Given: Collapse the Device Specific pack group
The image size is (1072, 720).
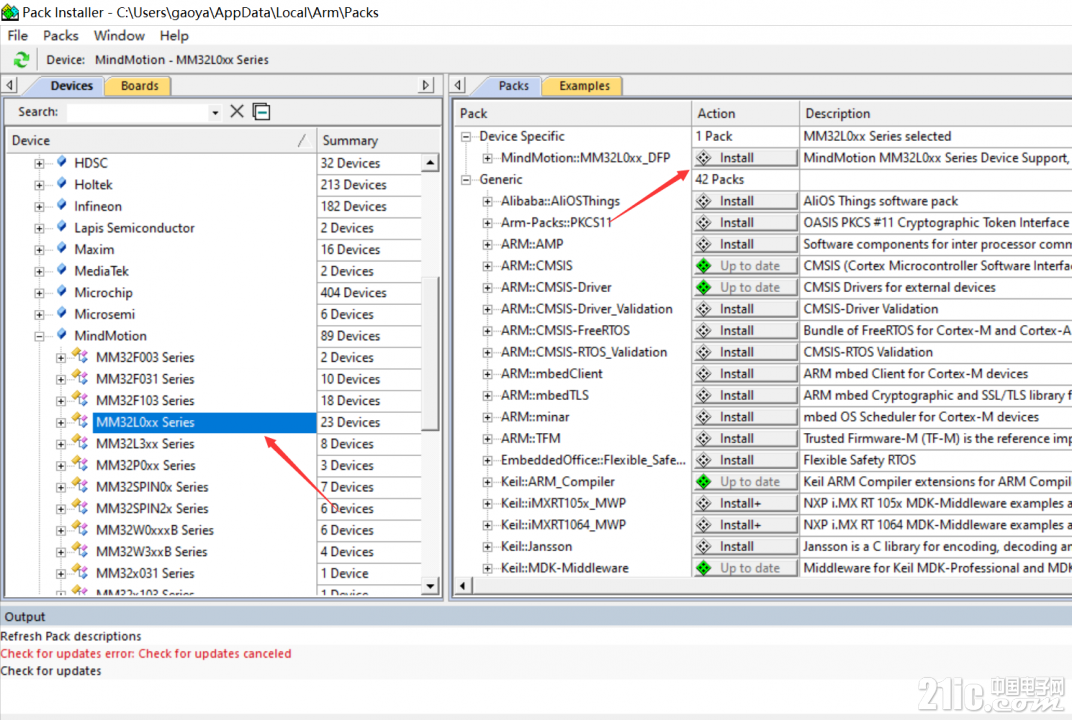Looking at the screenshot, I should [x=466, y=137].
